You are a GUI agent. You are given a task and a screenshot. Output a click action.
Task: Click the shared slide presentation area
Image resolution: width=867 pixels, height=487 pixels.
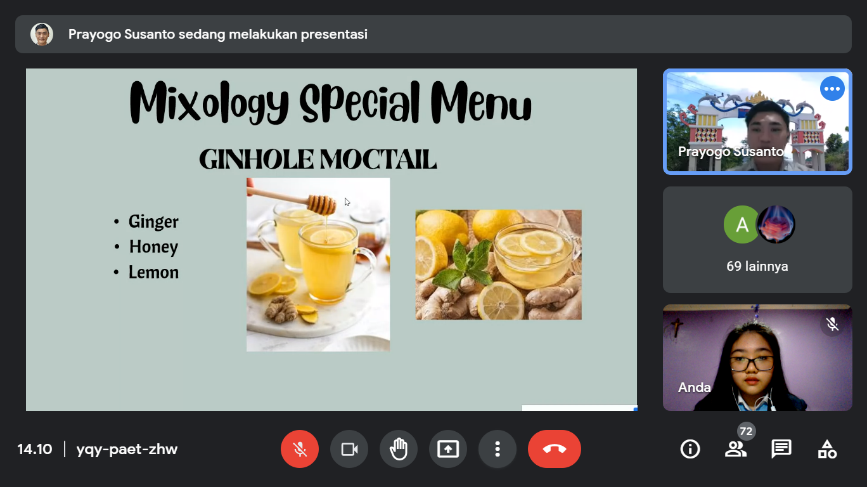(x=331, y=239)
